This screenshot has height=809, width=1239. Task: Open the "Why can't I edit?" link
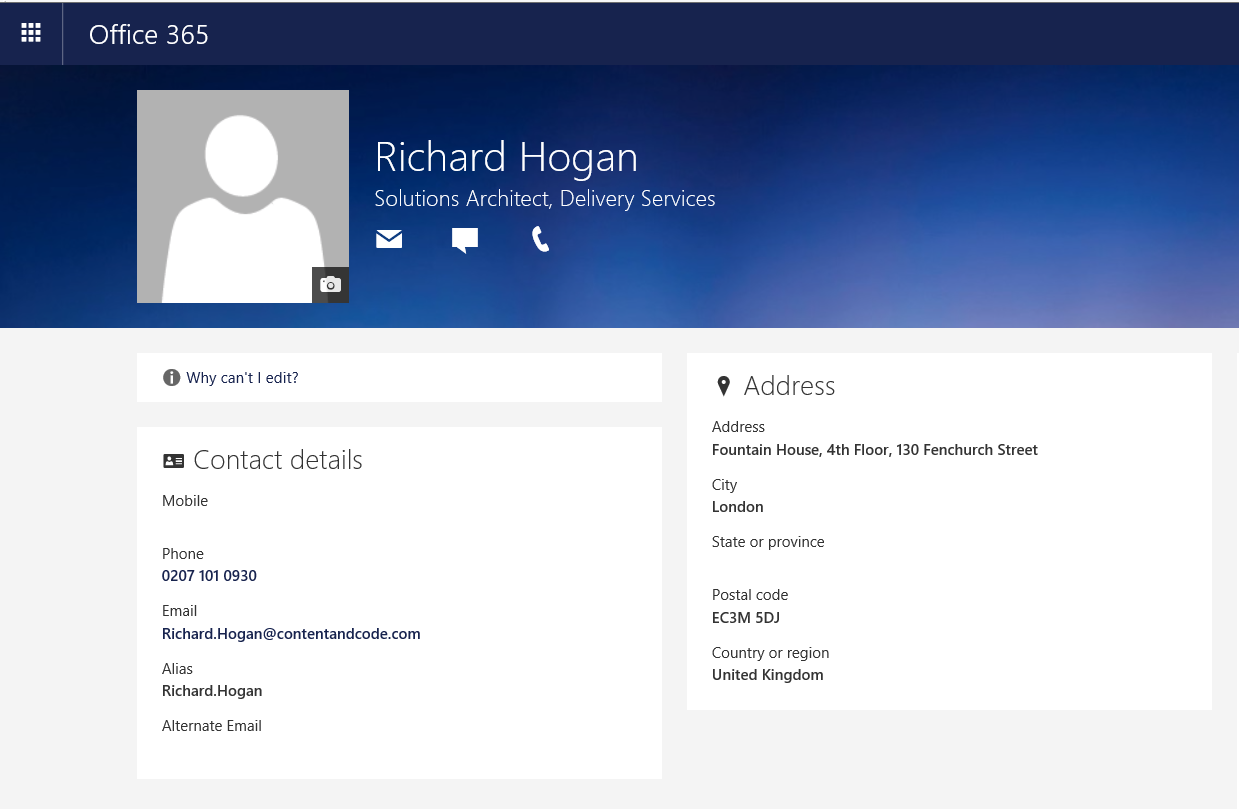click(242, 378)
